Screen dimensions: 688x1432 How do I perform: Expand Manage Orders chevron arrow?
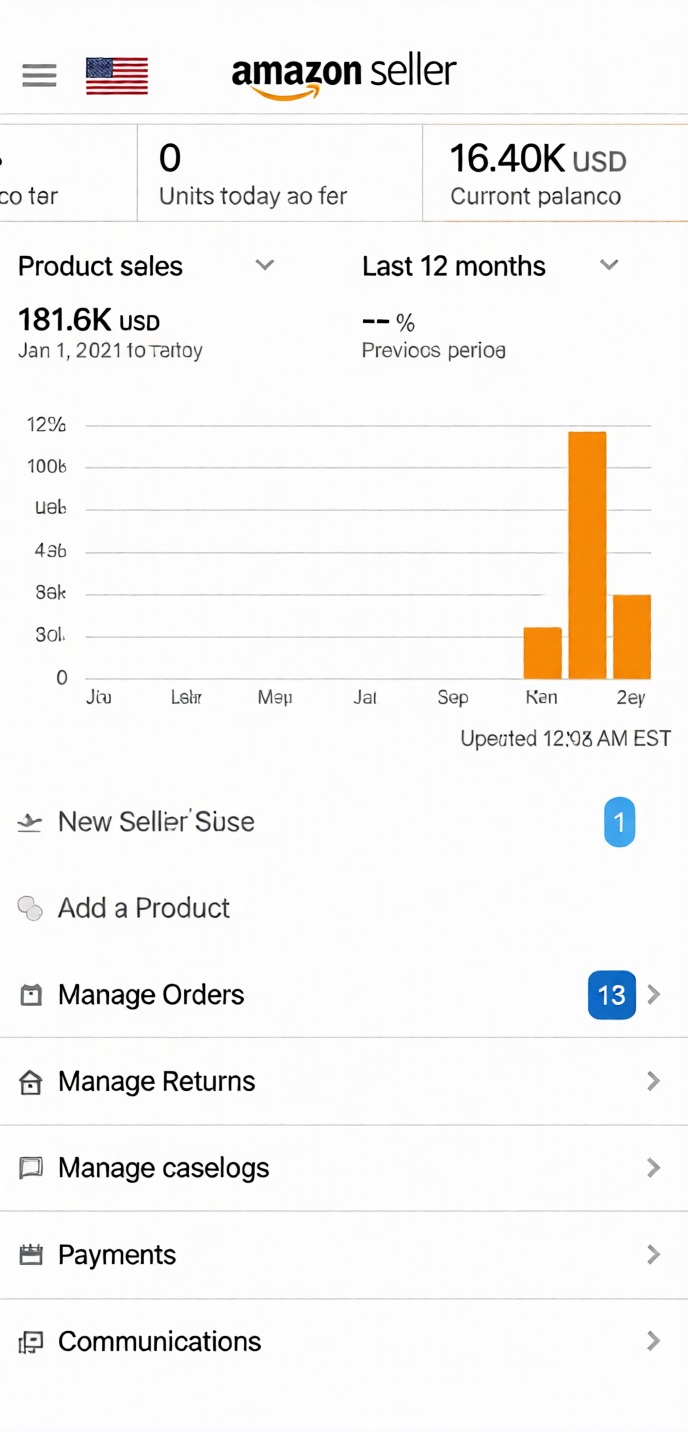(x=653, y=994)
